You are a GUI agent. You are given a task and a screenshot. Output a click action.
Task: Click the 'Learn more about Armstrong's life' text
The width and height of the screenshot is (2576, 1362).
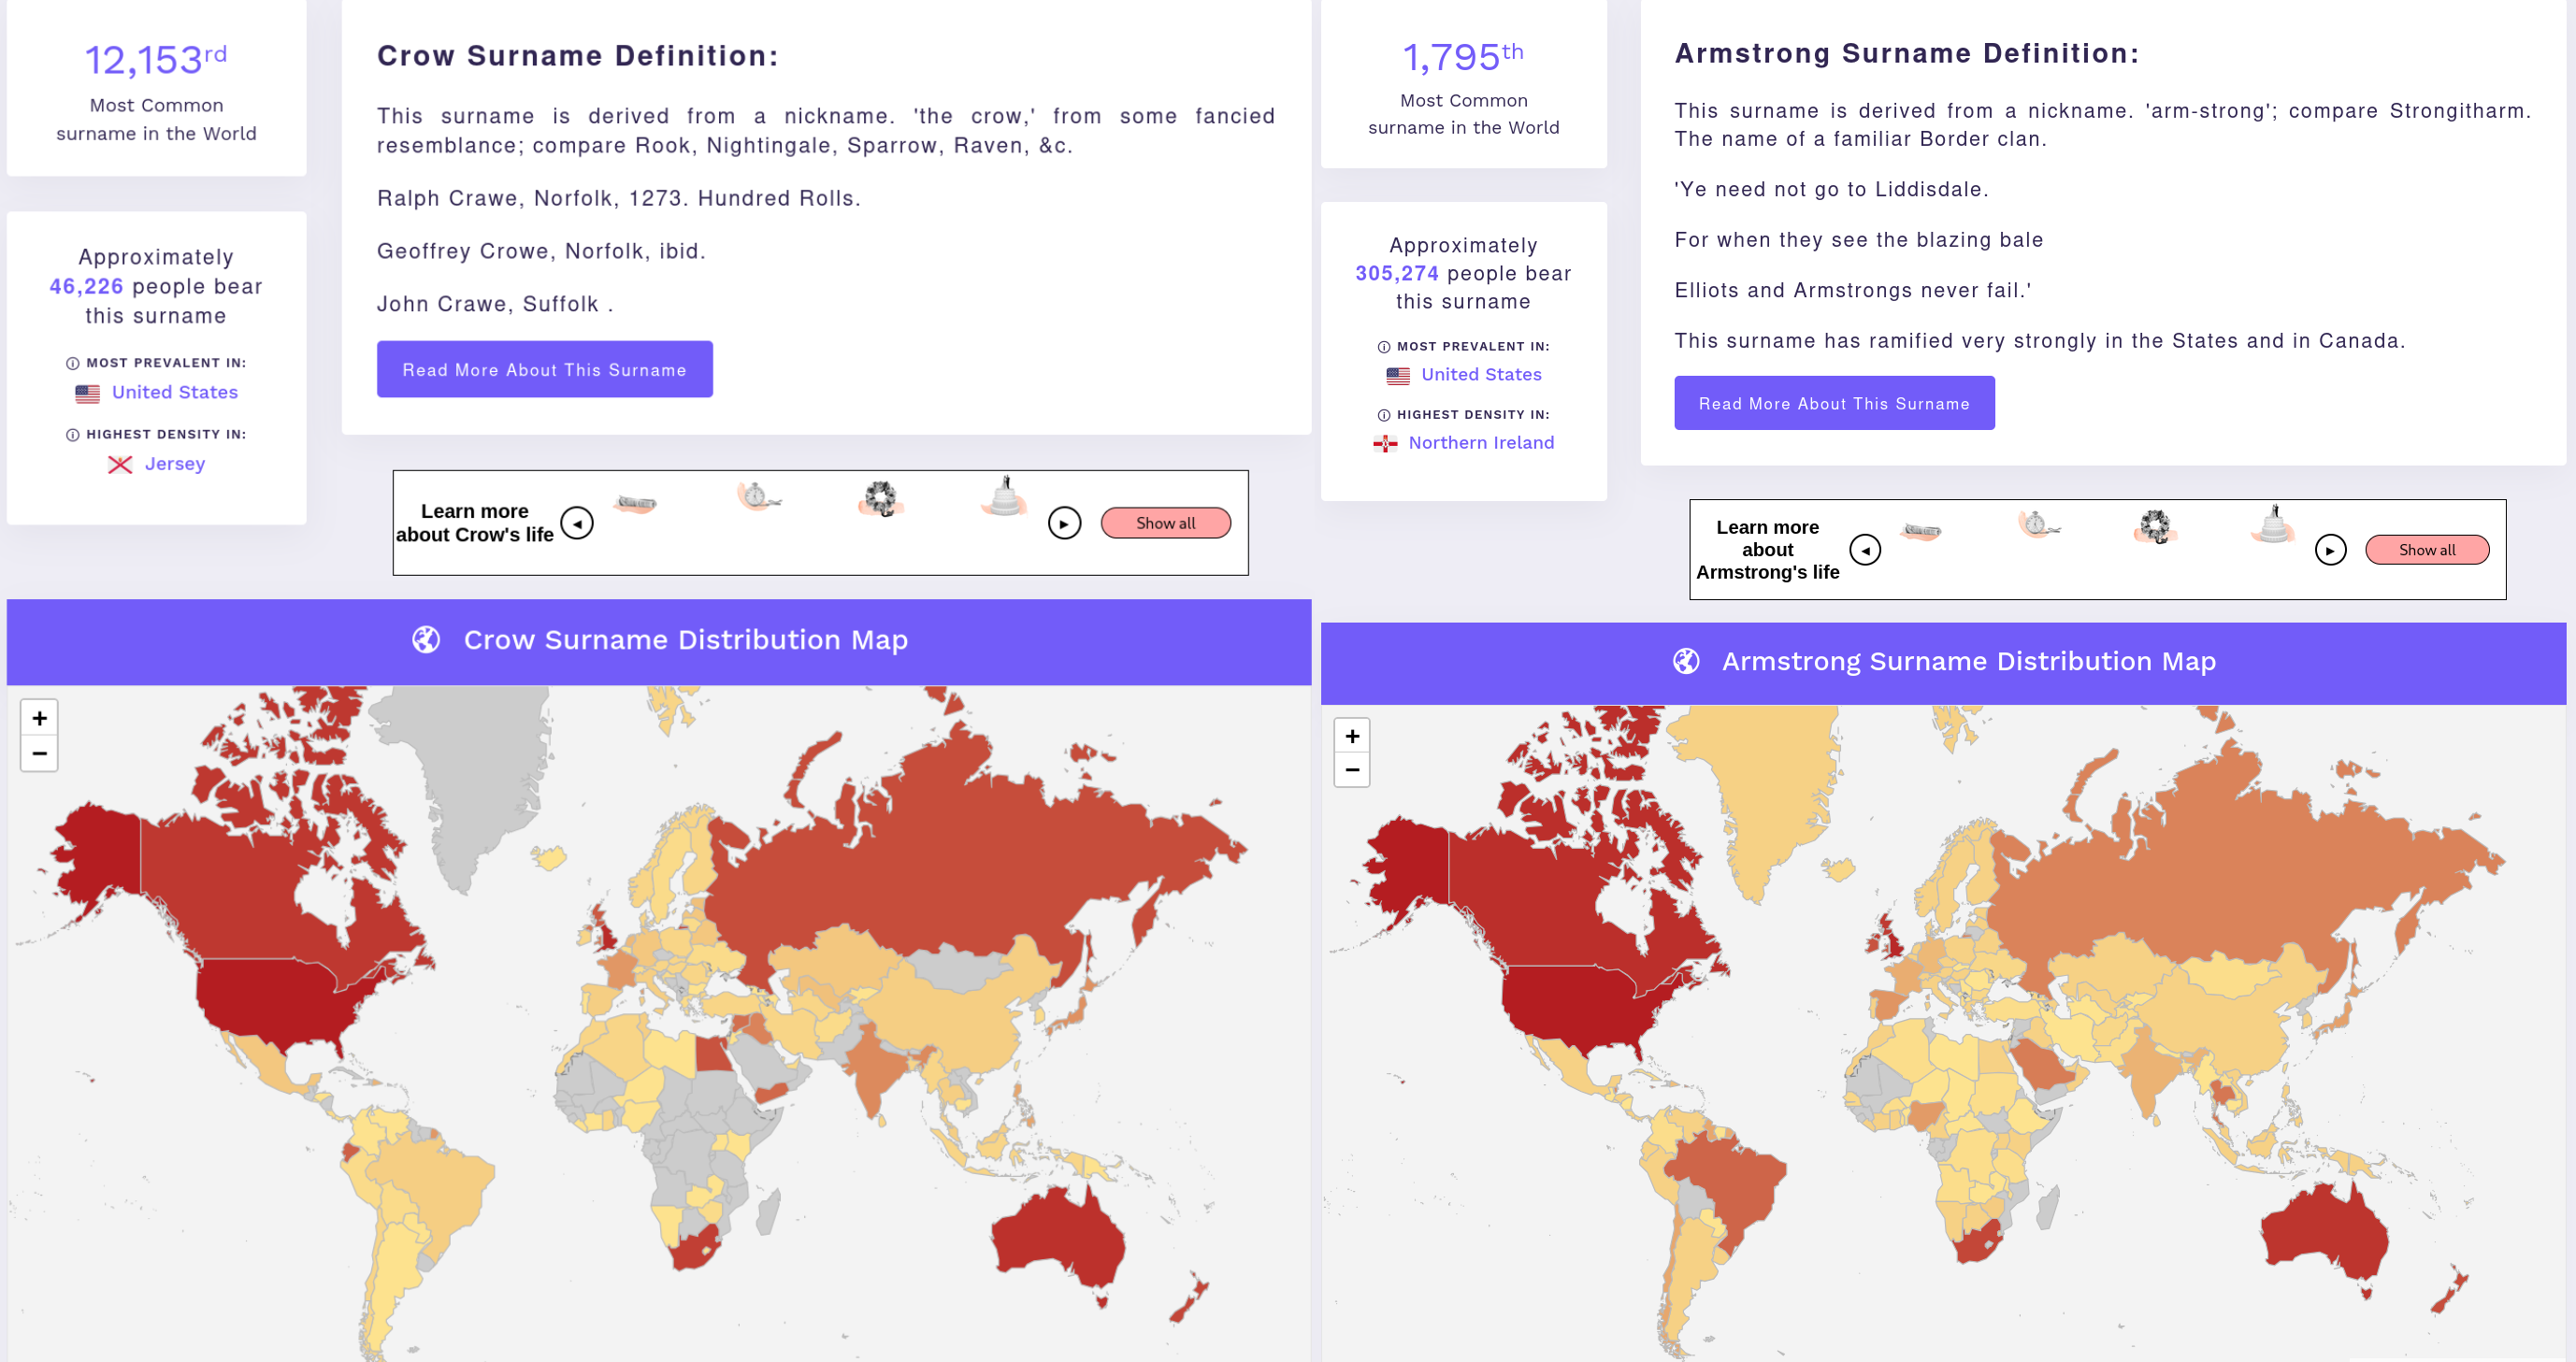[1768, 550]
